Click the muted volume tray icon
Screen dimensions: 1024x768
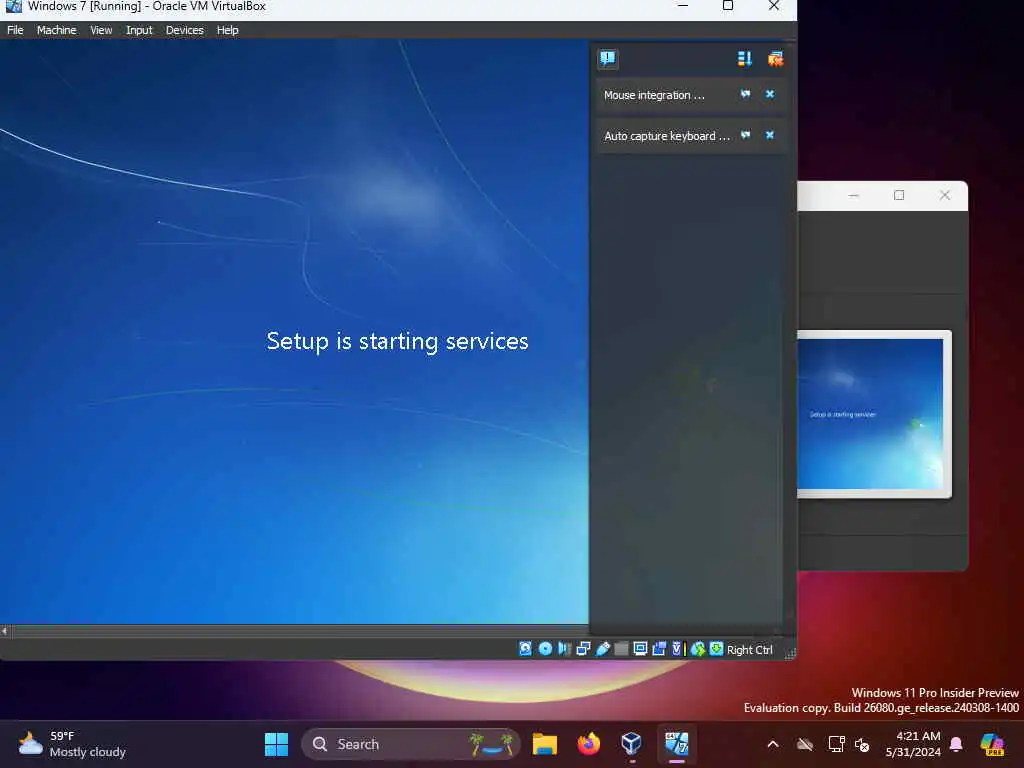pyautogui.click(x=862, y=744)
